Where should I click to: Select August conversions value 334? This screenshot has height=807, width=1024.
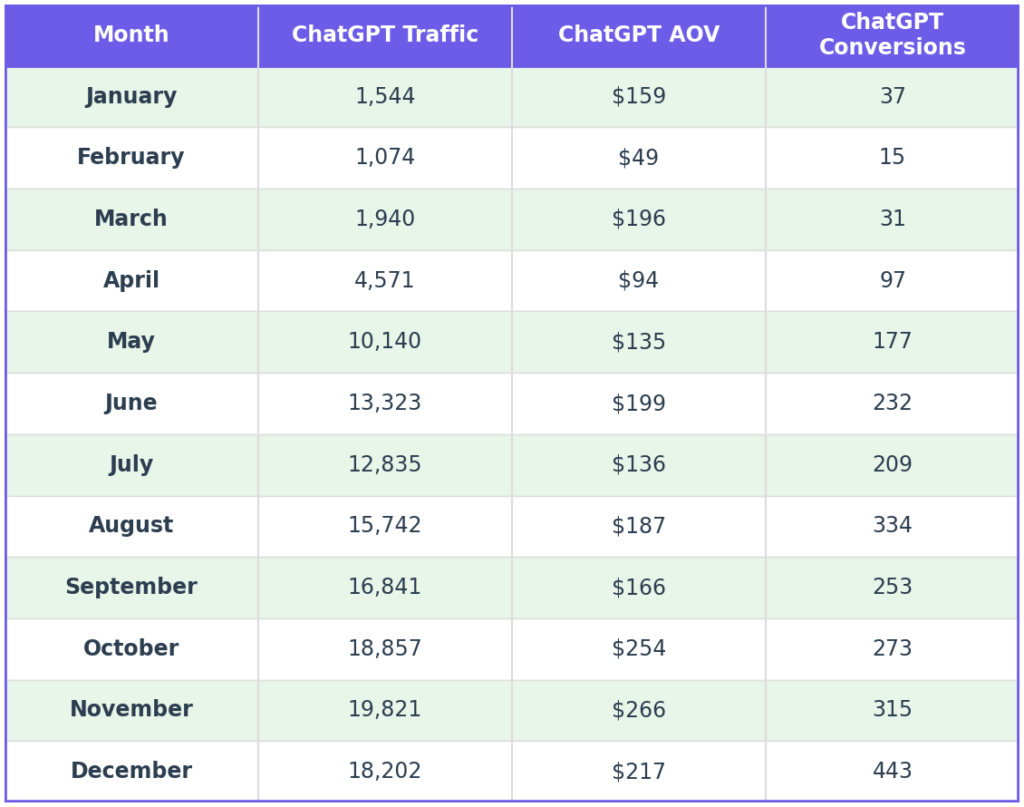[x=892, y=526]
